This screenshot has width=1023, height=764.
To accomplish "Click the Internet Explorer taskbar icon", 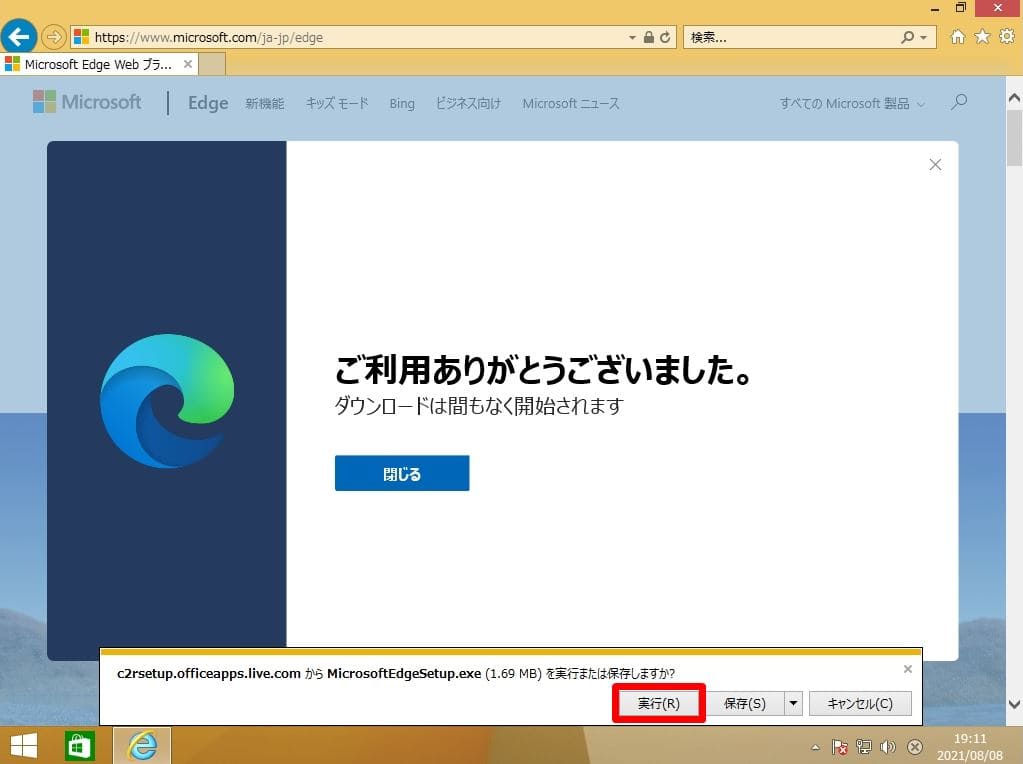I will tap(142, 745).
